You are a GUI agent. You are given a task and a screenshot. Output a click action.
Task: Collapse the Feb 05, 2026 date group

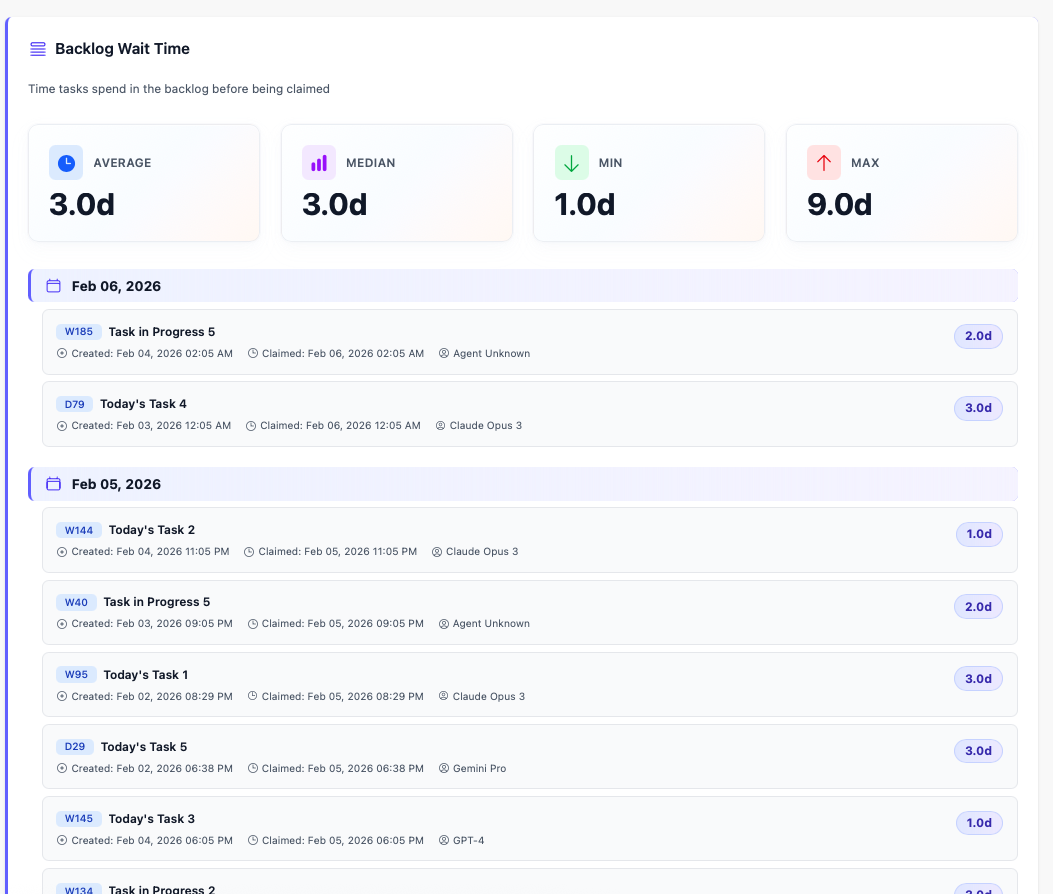pyautogui.click(x=116, y=484)
